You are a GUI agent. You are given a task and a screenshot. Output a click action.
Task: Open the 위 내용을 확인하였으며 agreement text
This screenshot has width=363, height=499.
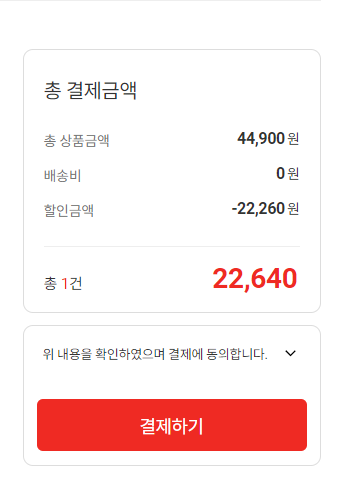click(155, 354)
